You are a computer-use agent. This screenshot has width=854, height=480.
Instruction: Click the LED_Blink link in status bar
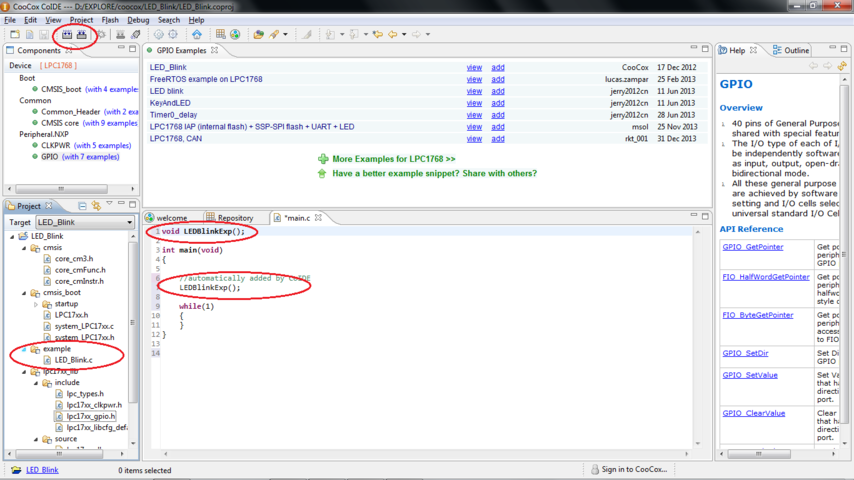click(42, 470)
